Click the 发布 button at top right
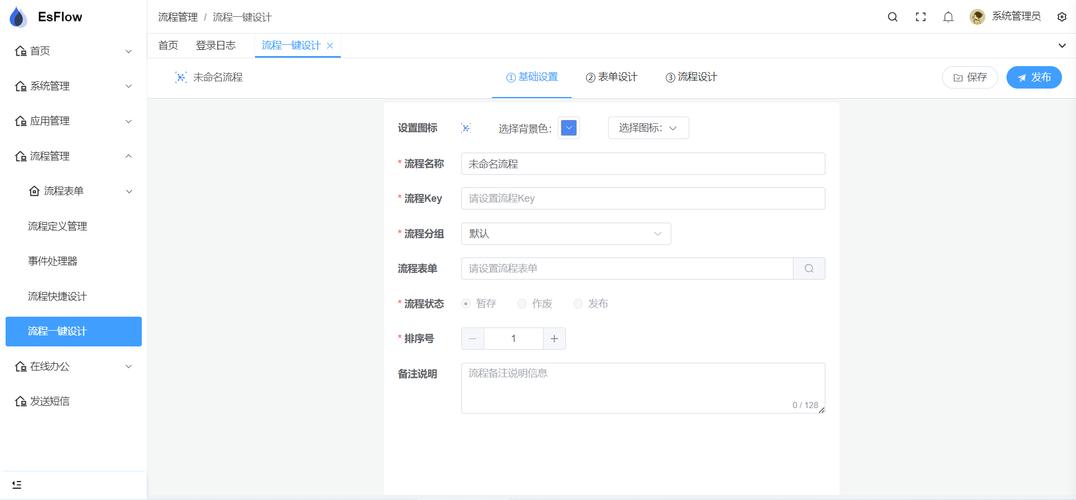This screenshot has height=500, width=1076. point(1034,78)
